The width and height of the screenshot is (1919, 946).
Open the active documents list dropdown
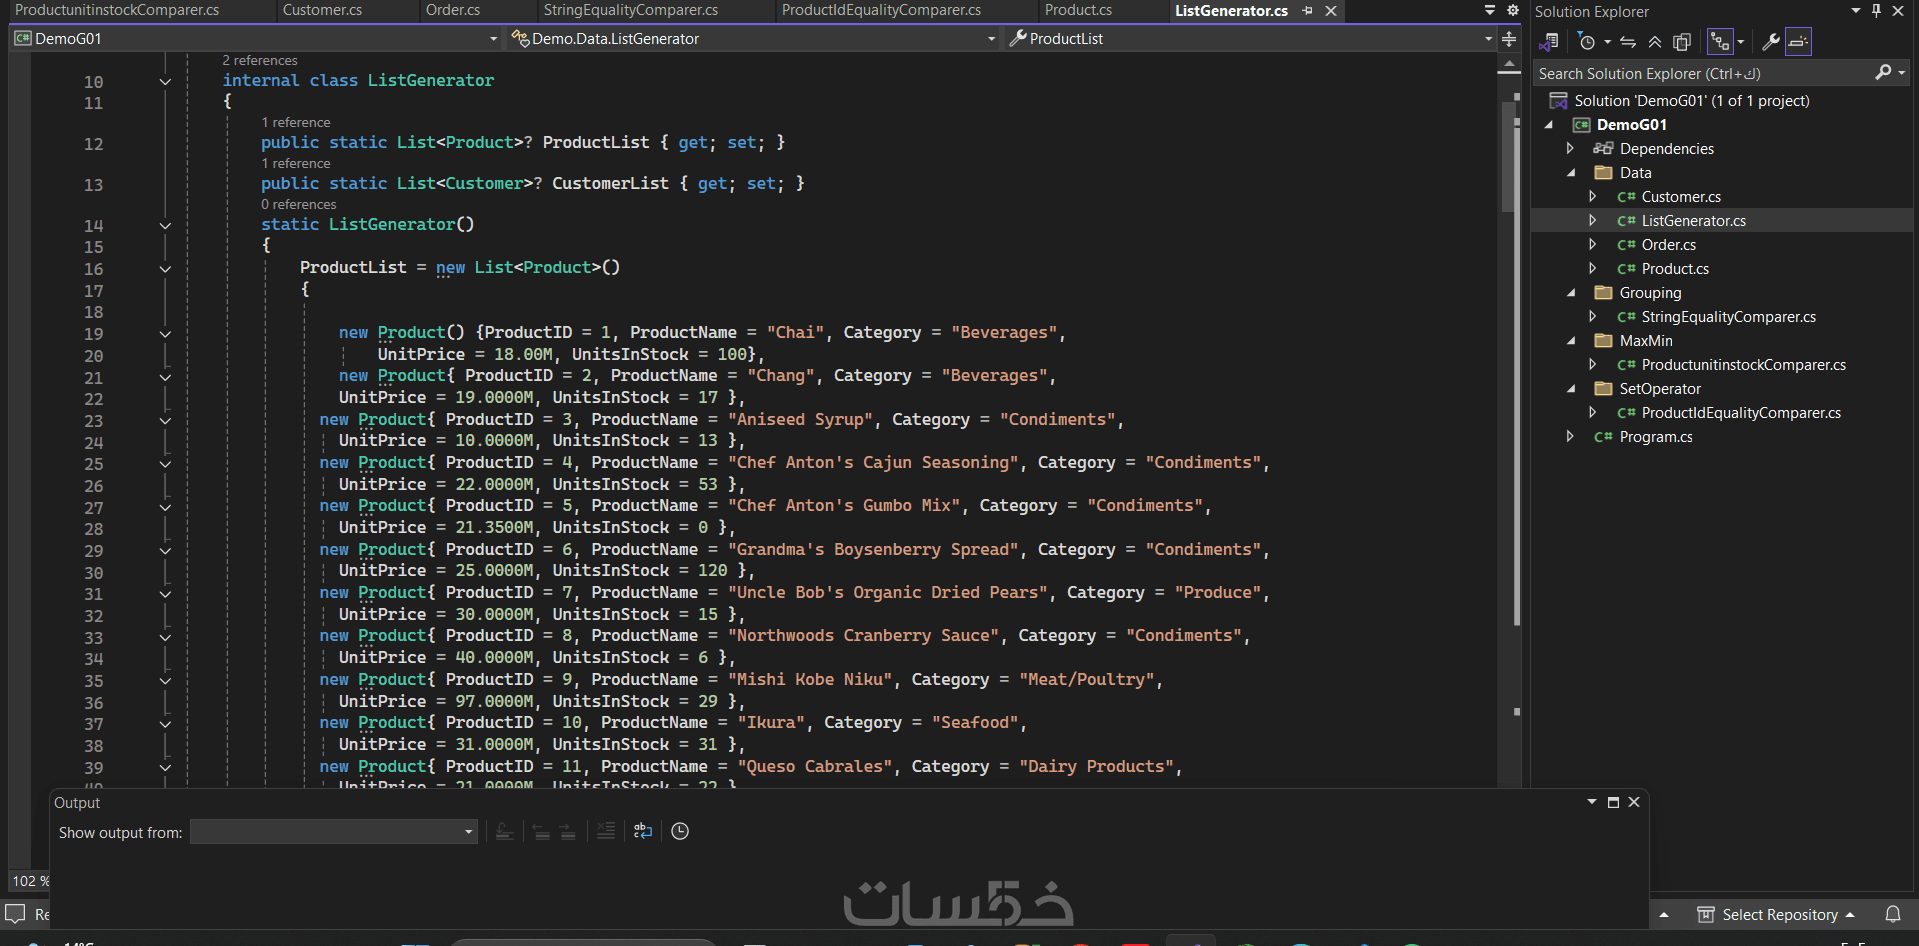pyautogui.click(x=1490, y=10)
